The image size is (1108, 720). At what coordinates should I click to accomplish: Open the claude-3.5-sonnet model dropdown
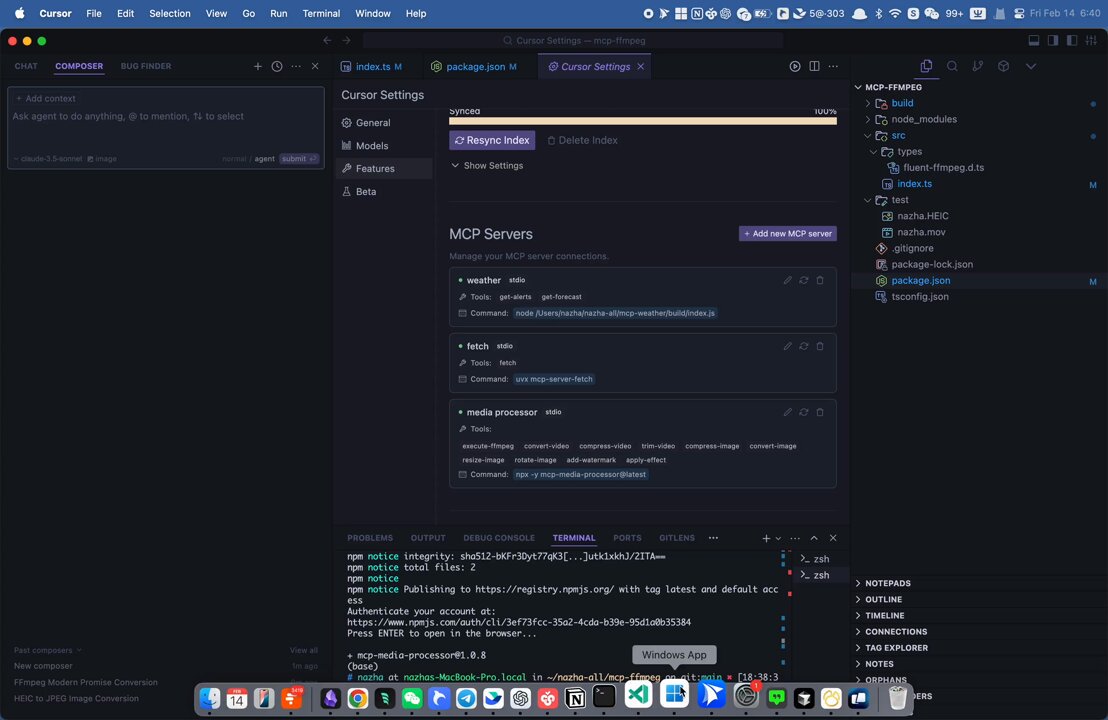(x=47, y=159)
